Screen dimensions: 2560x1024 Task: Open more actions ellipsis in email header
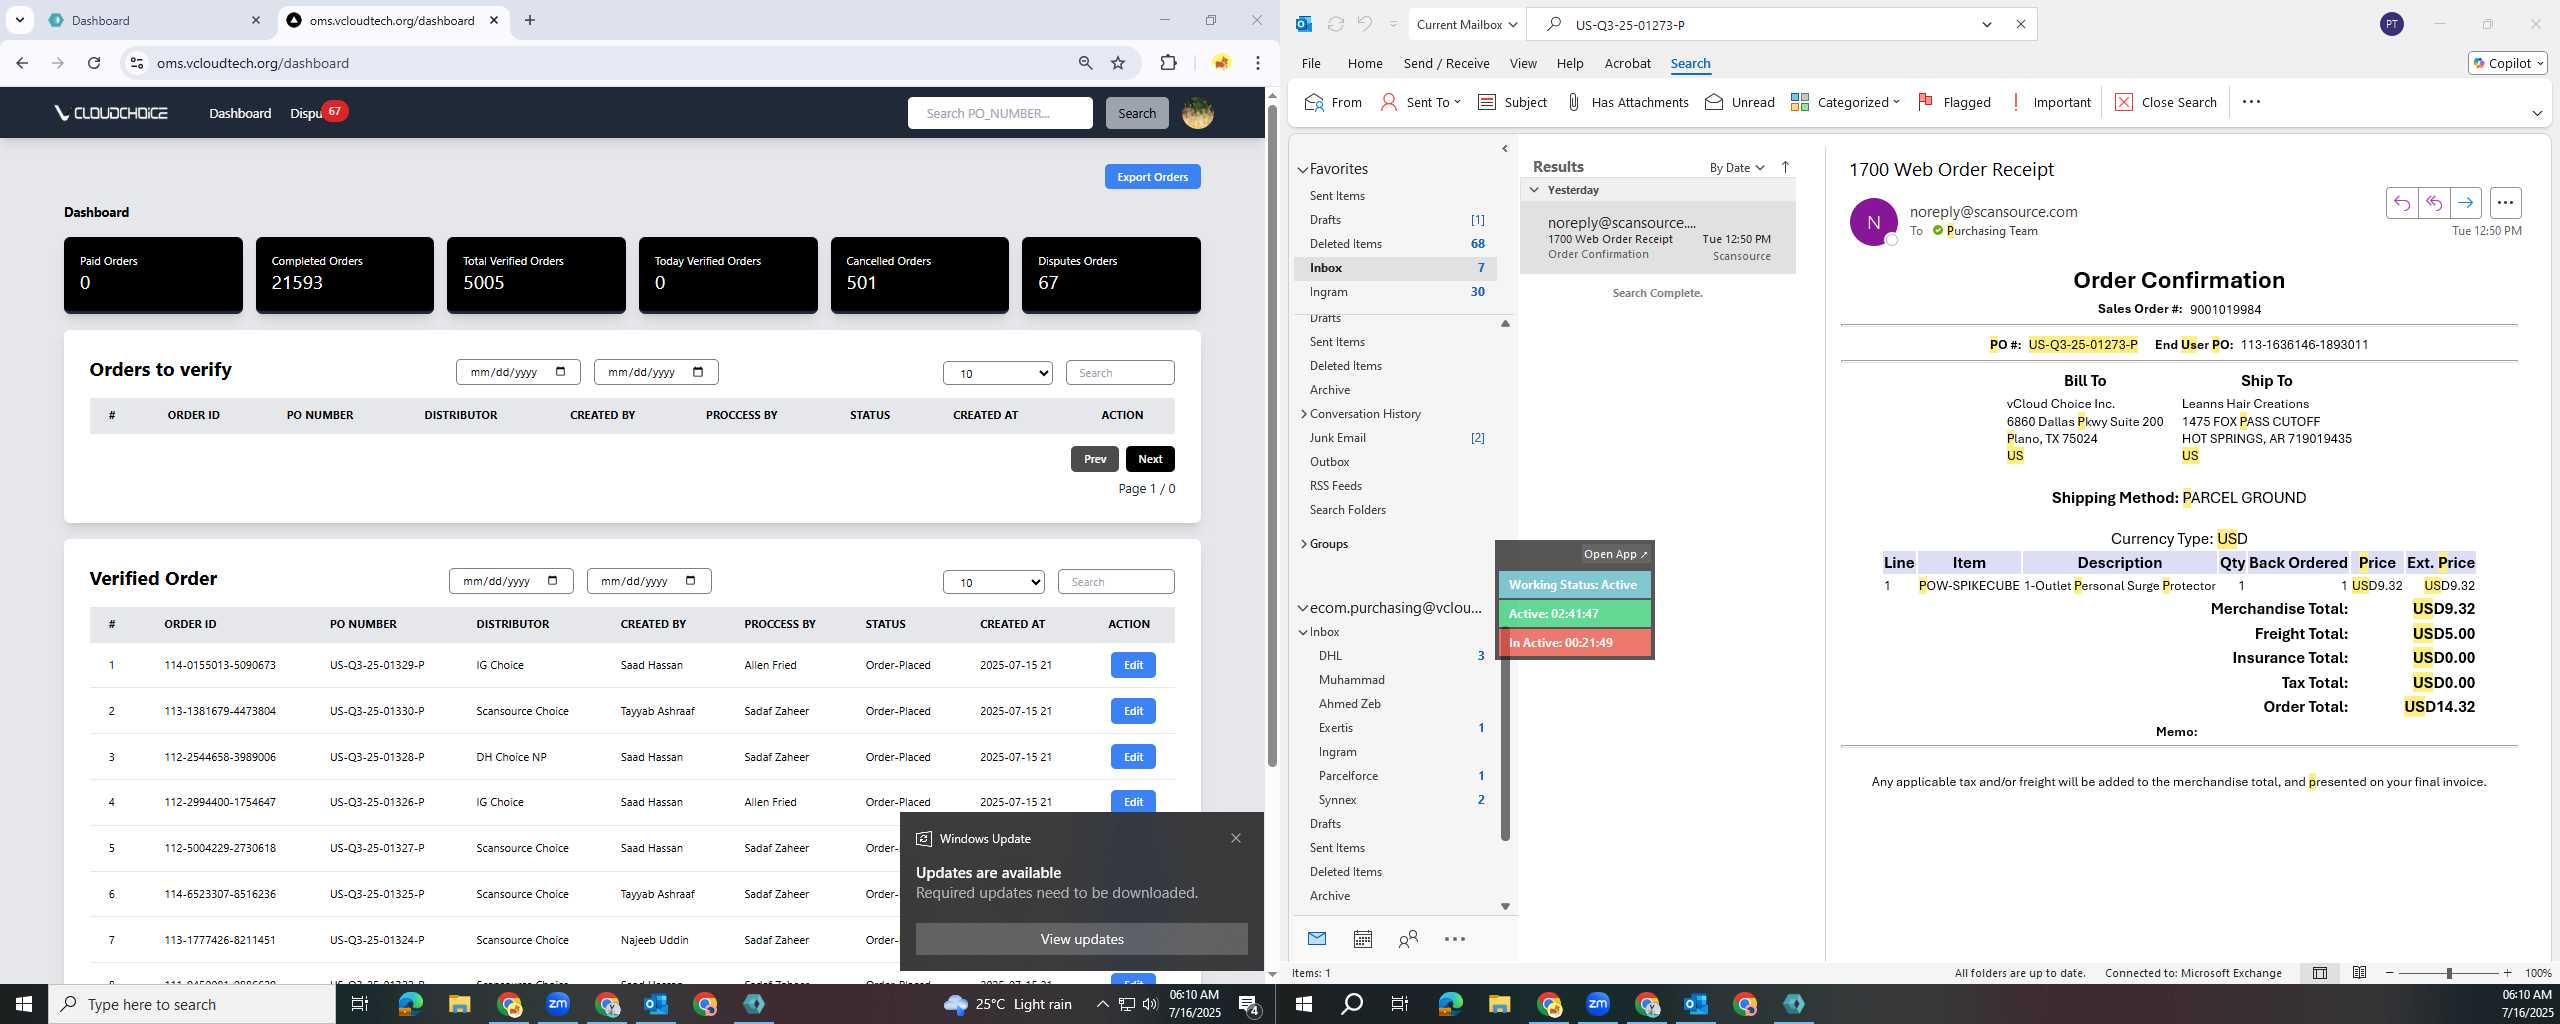click(x=2505, y=203)
